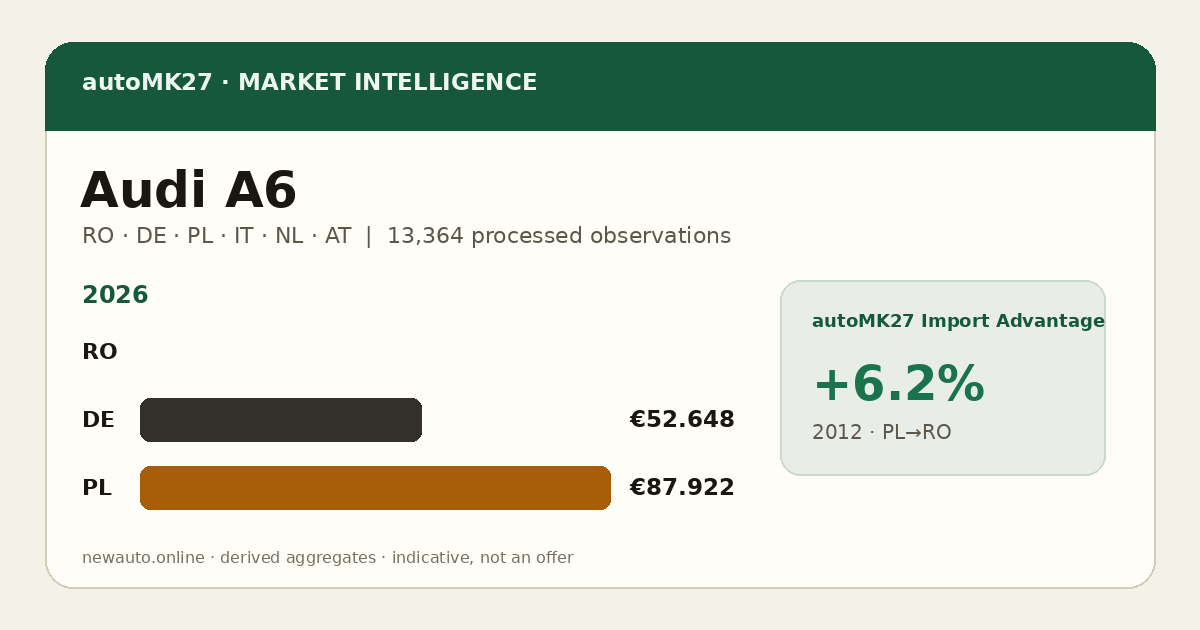Click the autoMK27 Market Intelligence header

309,83
